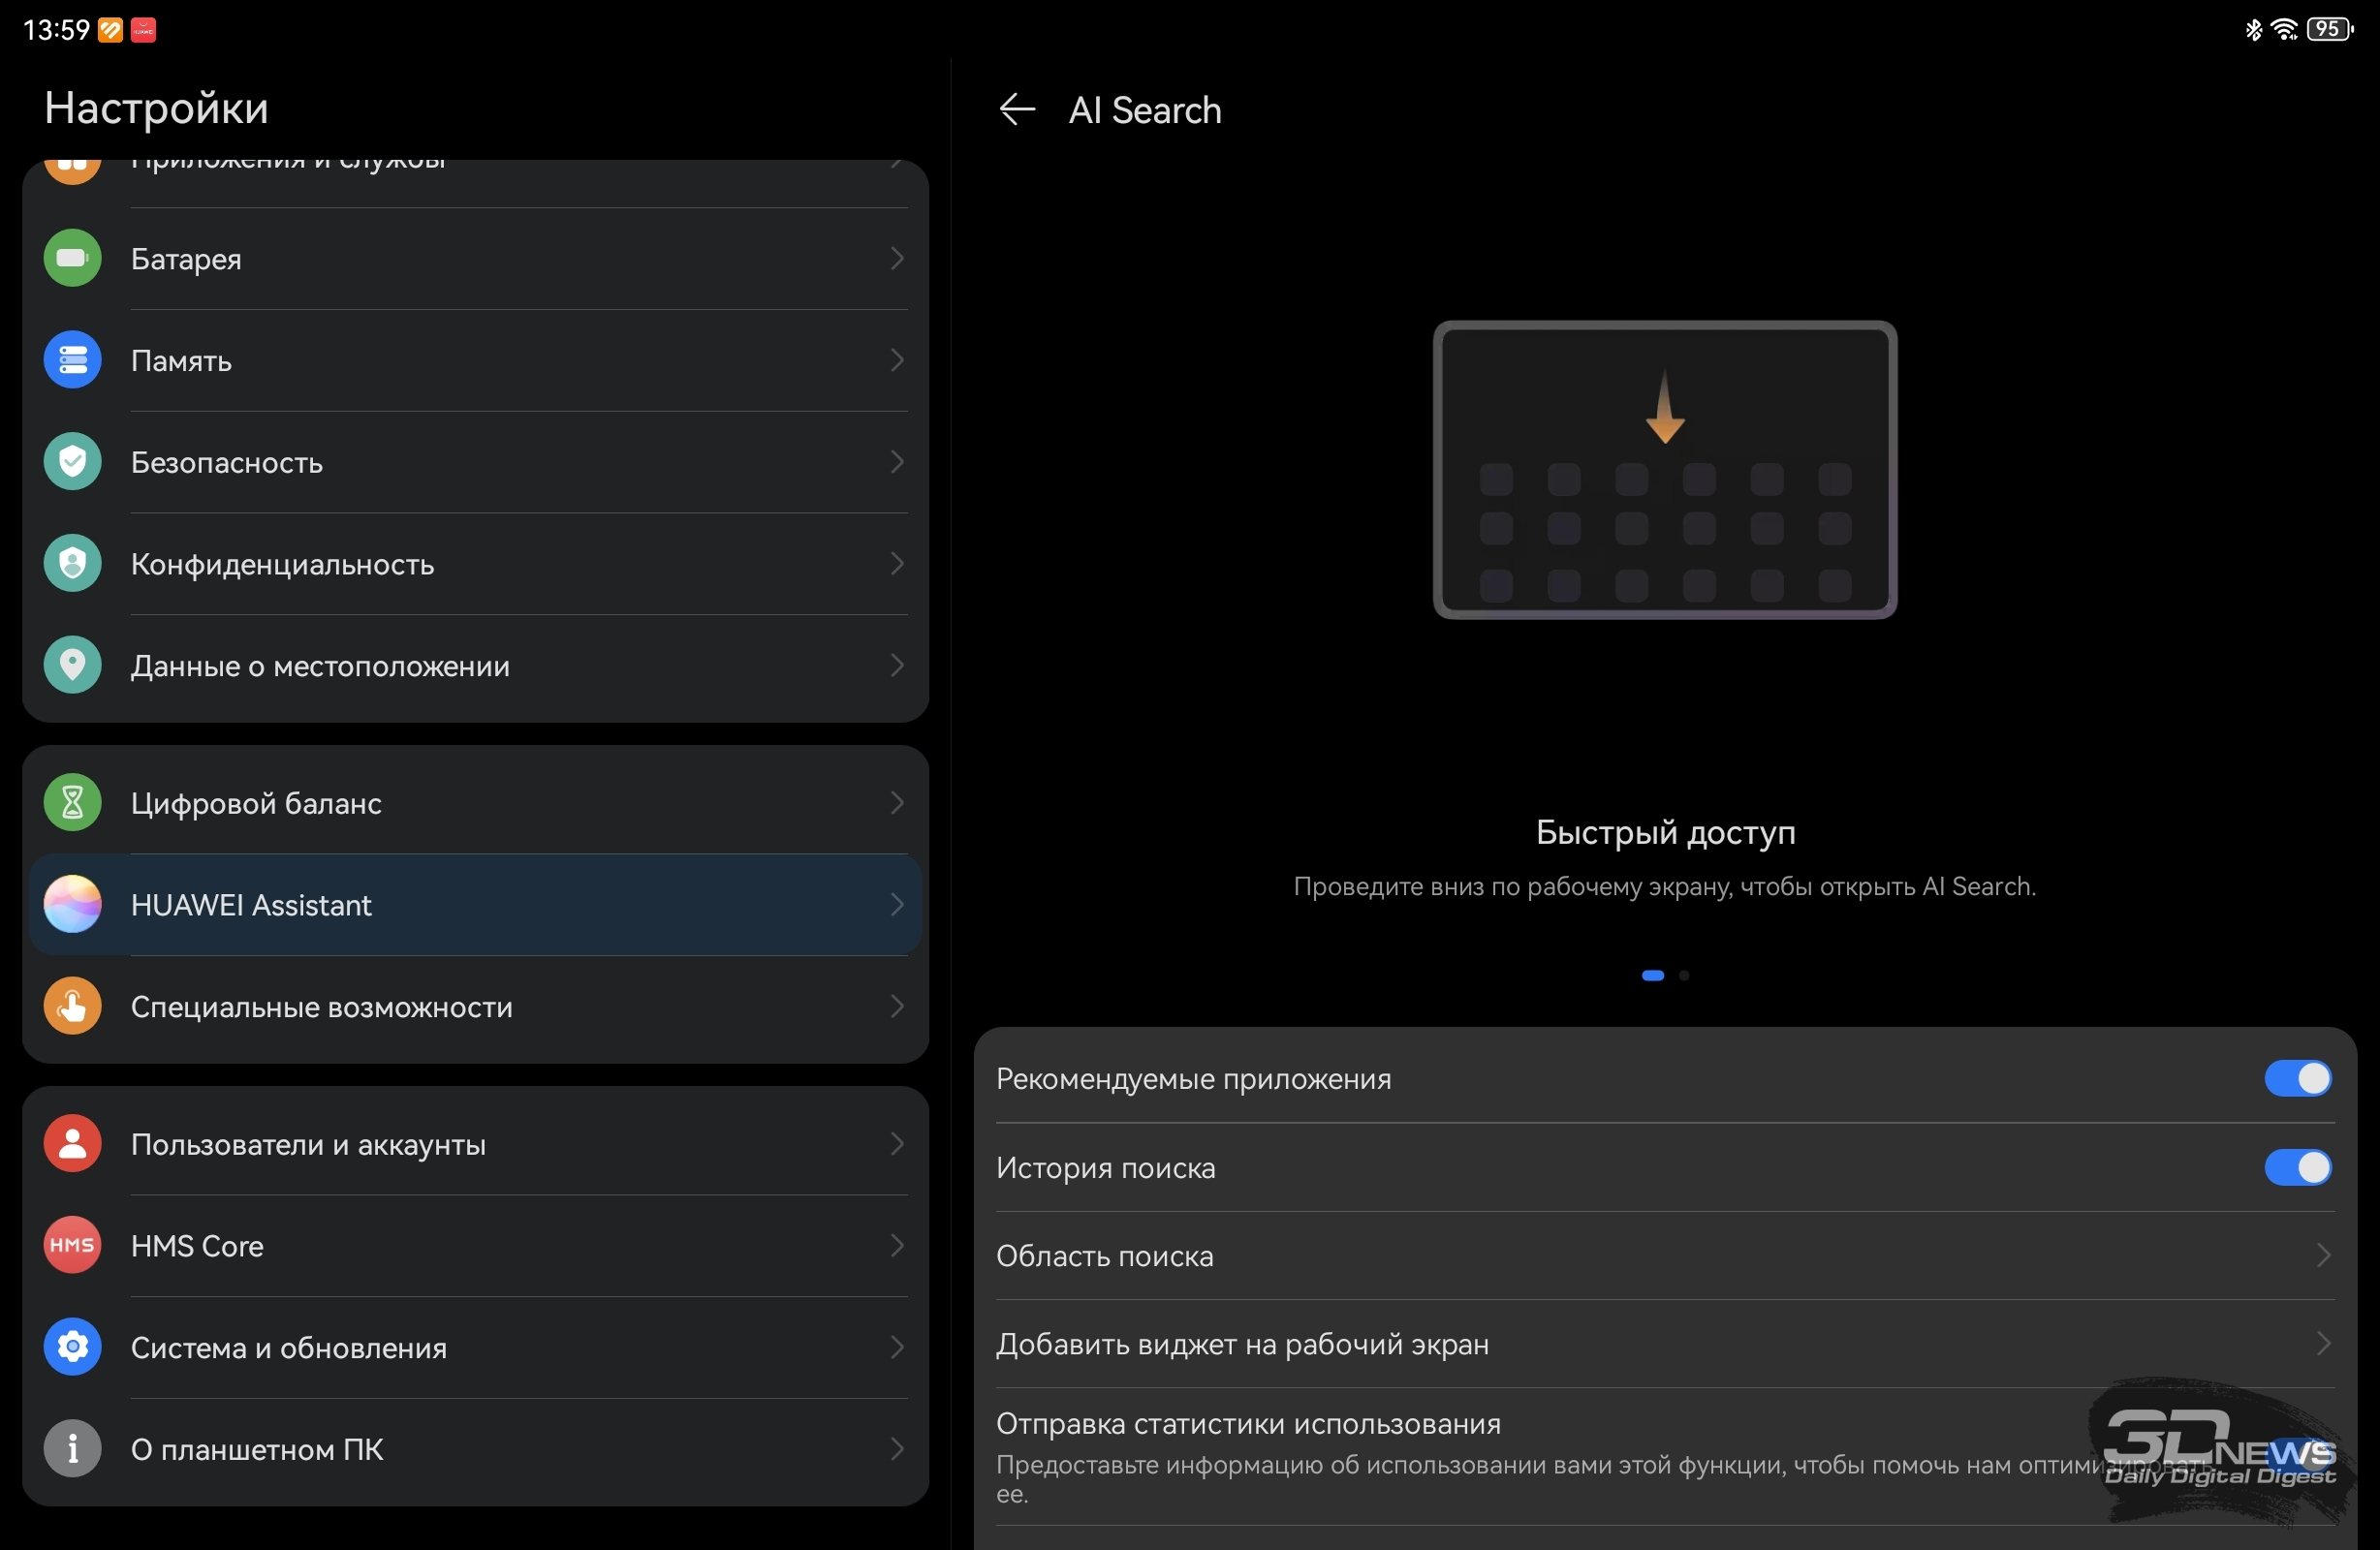Expand the Конфиденциальность row chevron
Viewport: 2380px width, 1550px height.
pos(897,564)
